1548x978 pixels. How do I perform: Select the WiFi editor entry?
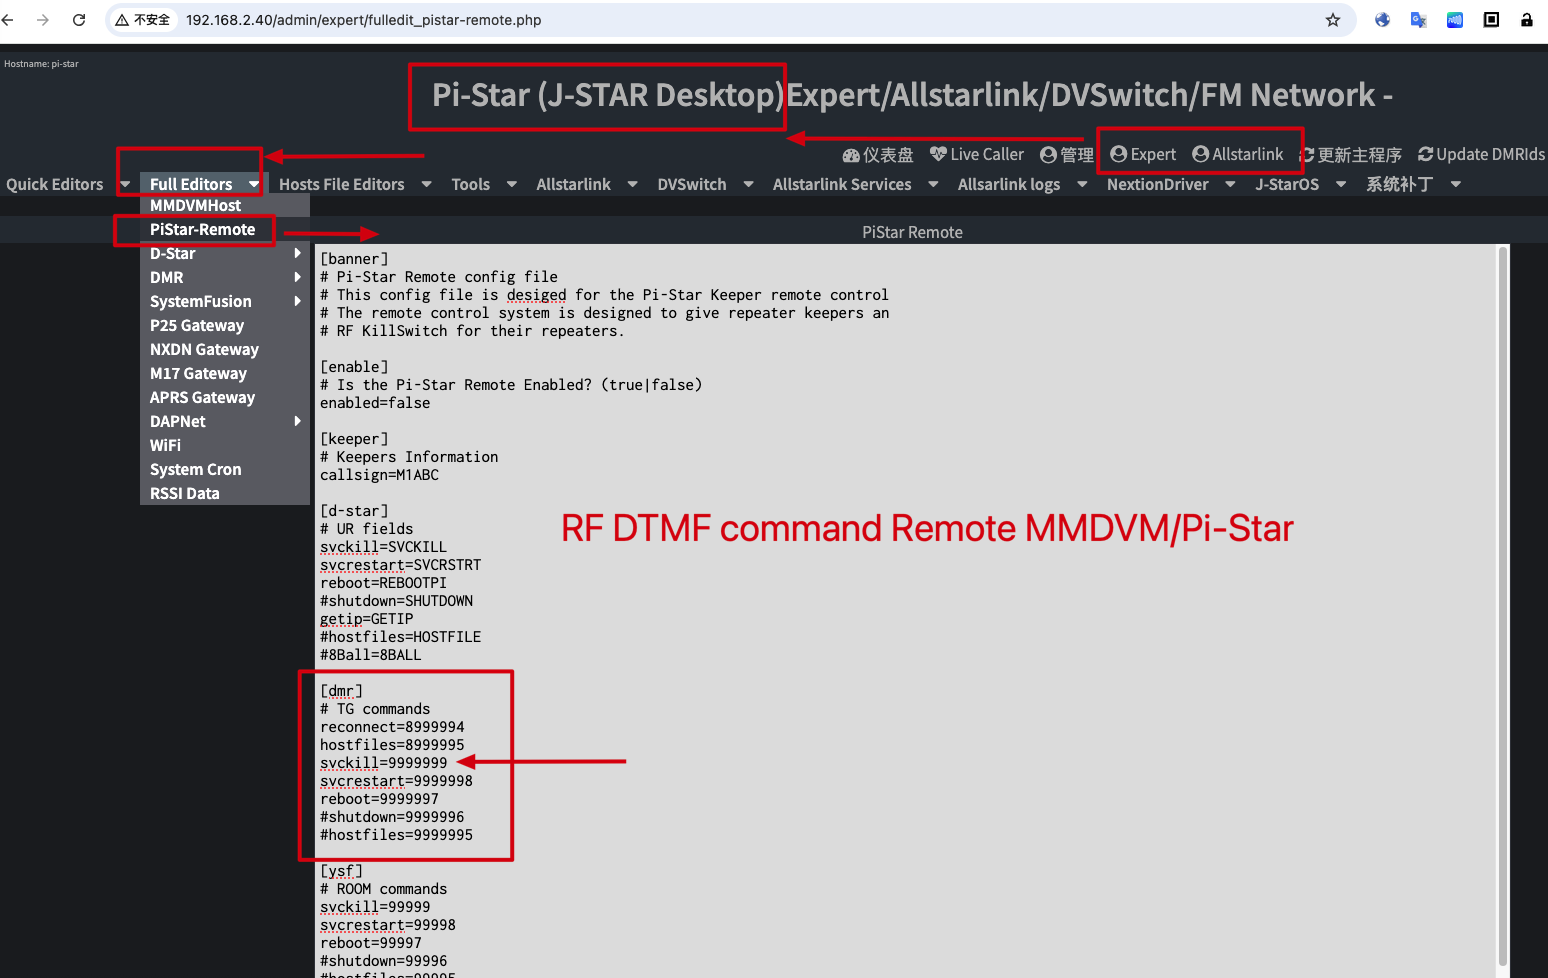click(x=225, y=445)
